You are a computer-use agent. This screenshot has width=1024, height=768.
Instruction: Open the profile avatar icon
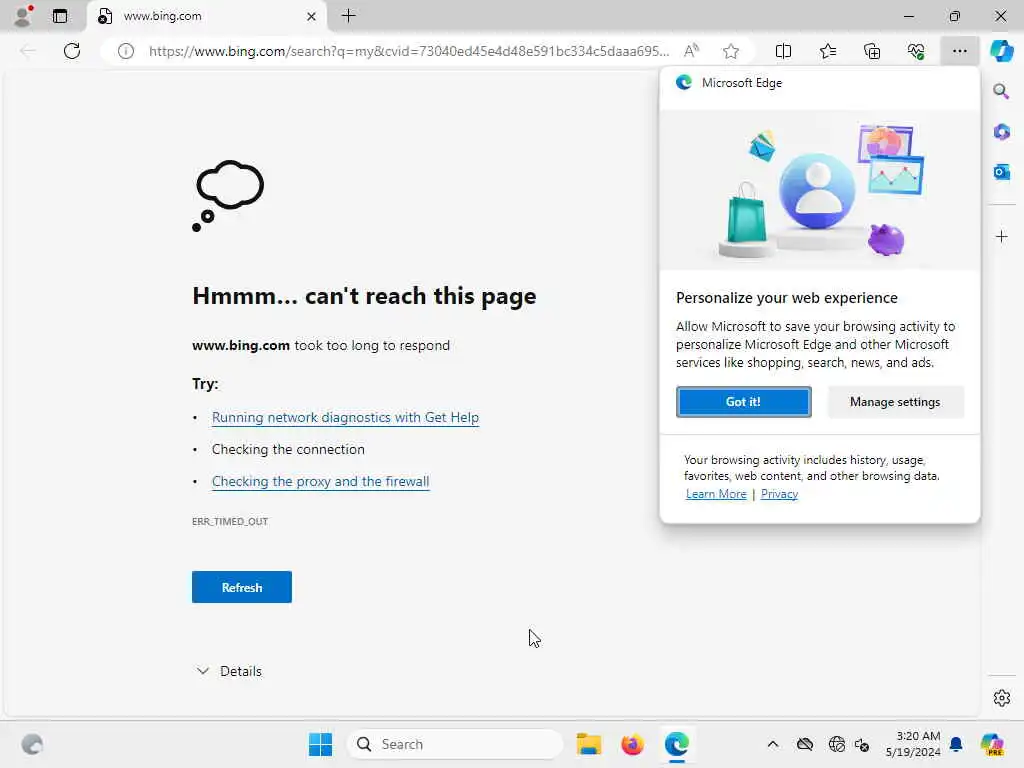[24, 16]
